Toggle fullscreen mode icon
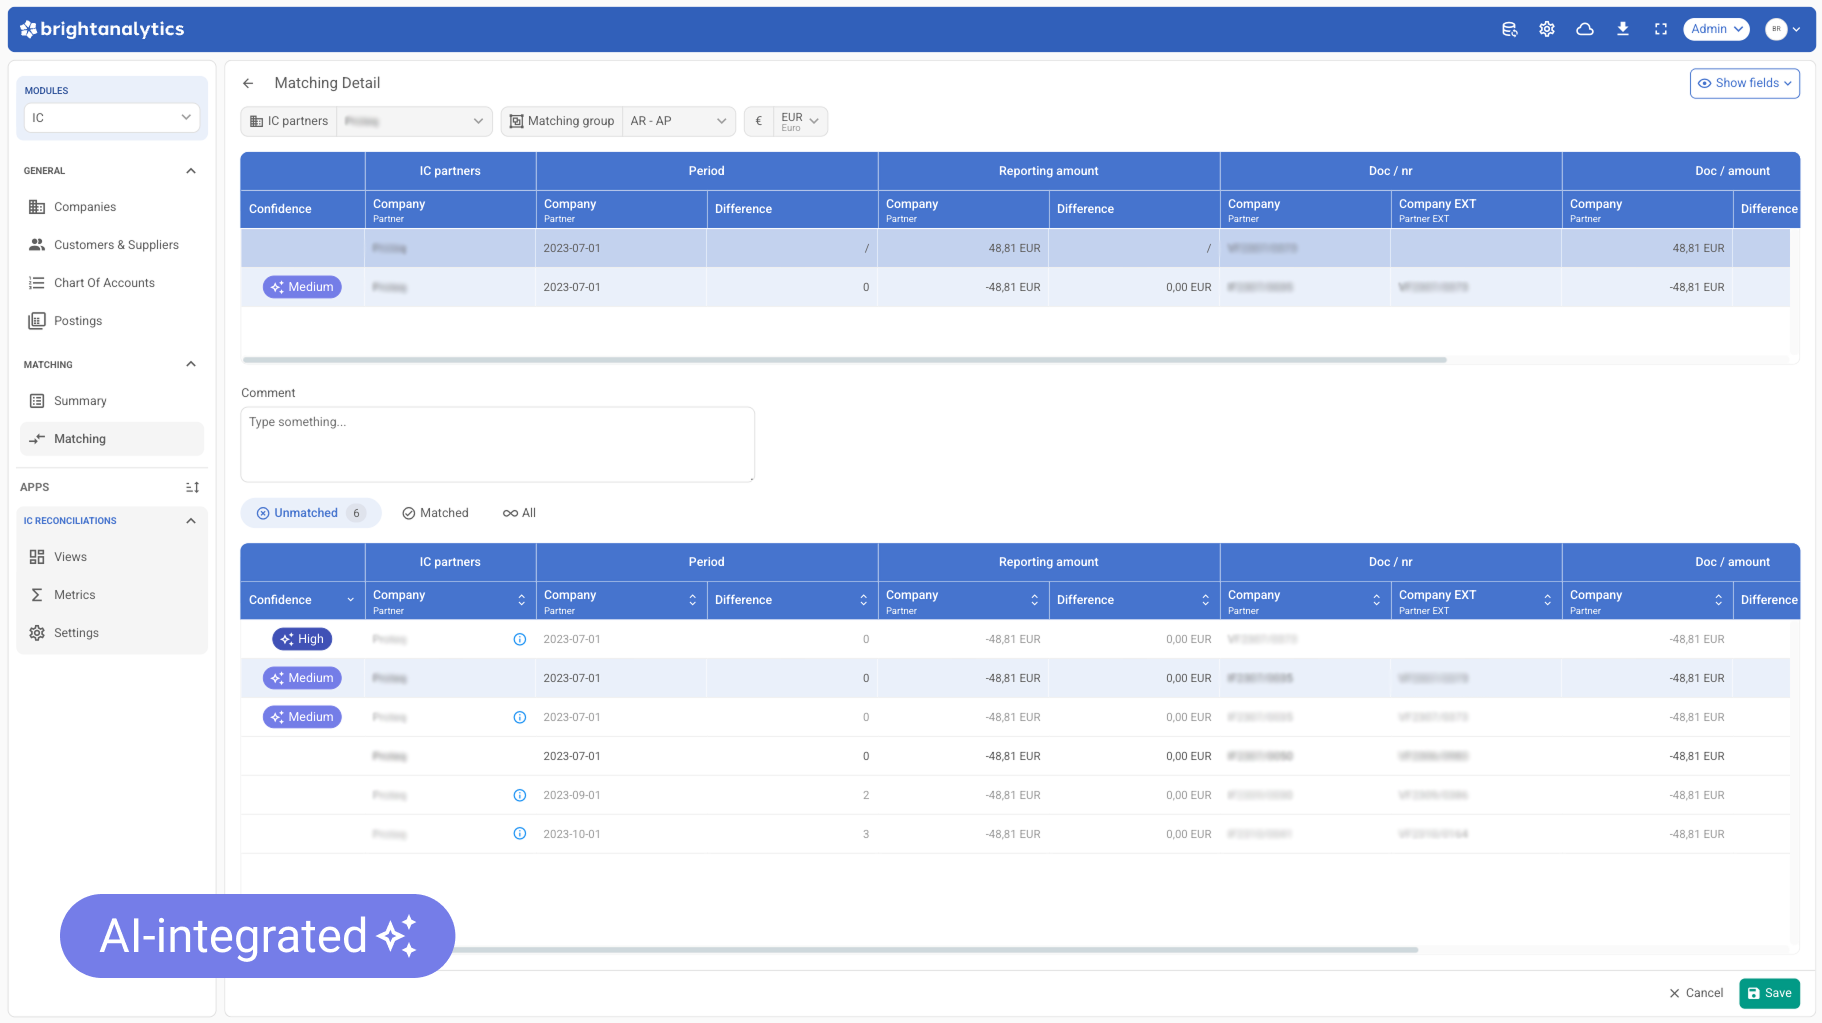The height and width of the screenshot is (1023, 1822). coord(1661,29)
